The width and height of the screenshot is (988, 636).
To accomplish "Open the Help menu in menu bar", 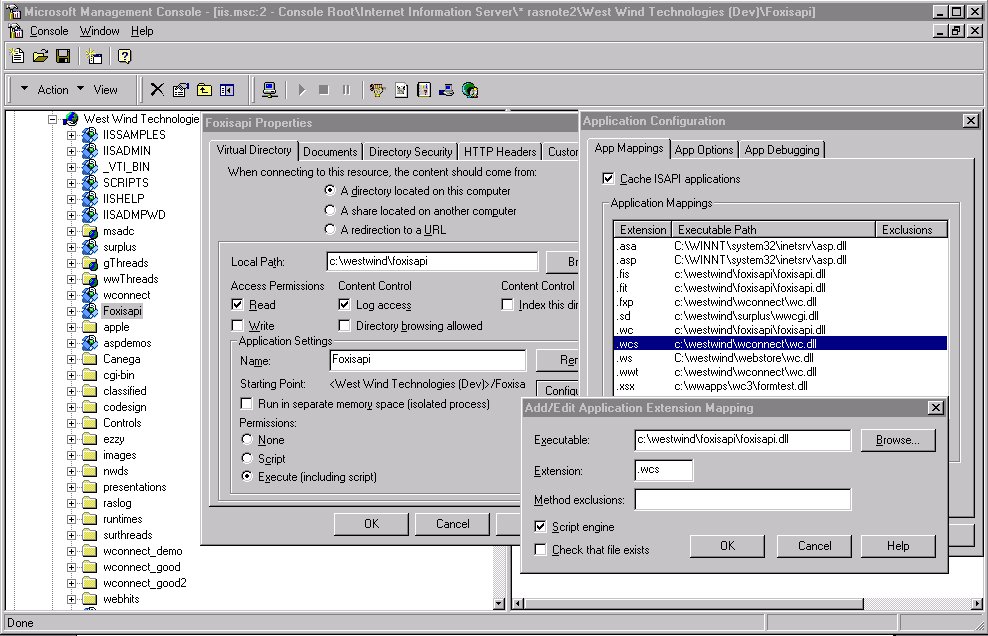I will pos(142,31).
